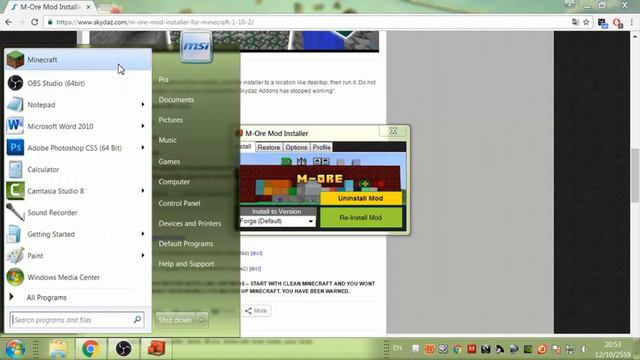Expand Paint recent files arrow
Image resolution: width=640 pixels, height=360 pixels.
(143, 256)
